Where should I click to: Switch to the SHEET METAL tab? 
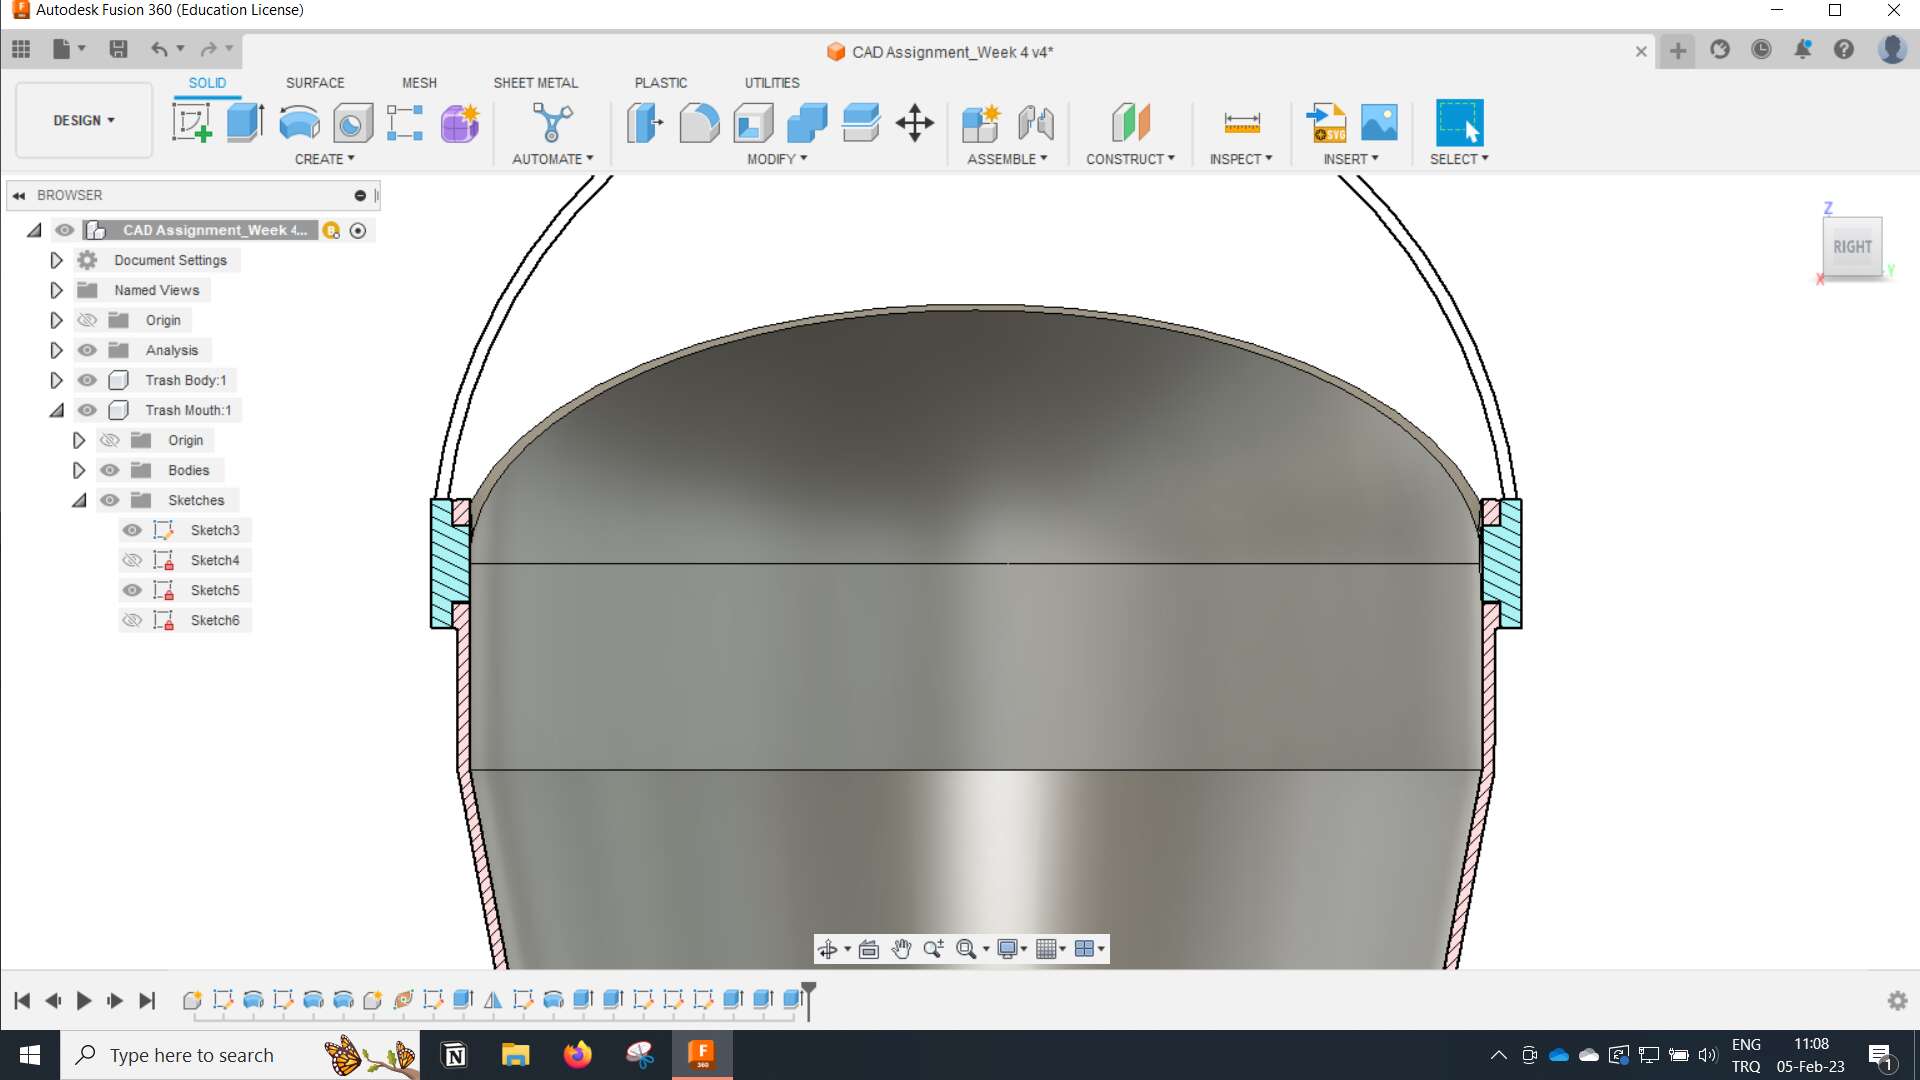535,83
